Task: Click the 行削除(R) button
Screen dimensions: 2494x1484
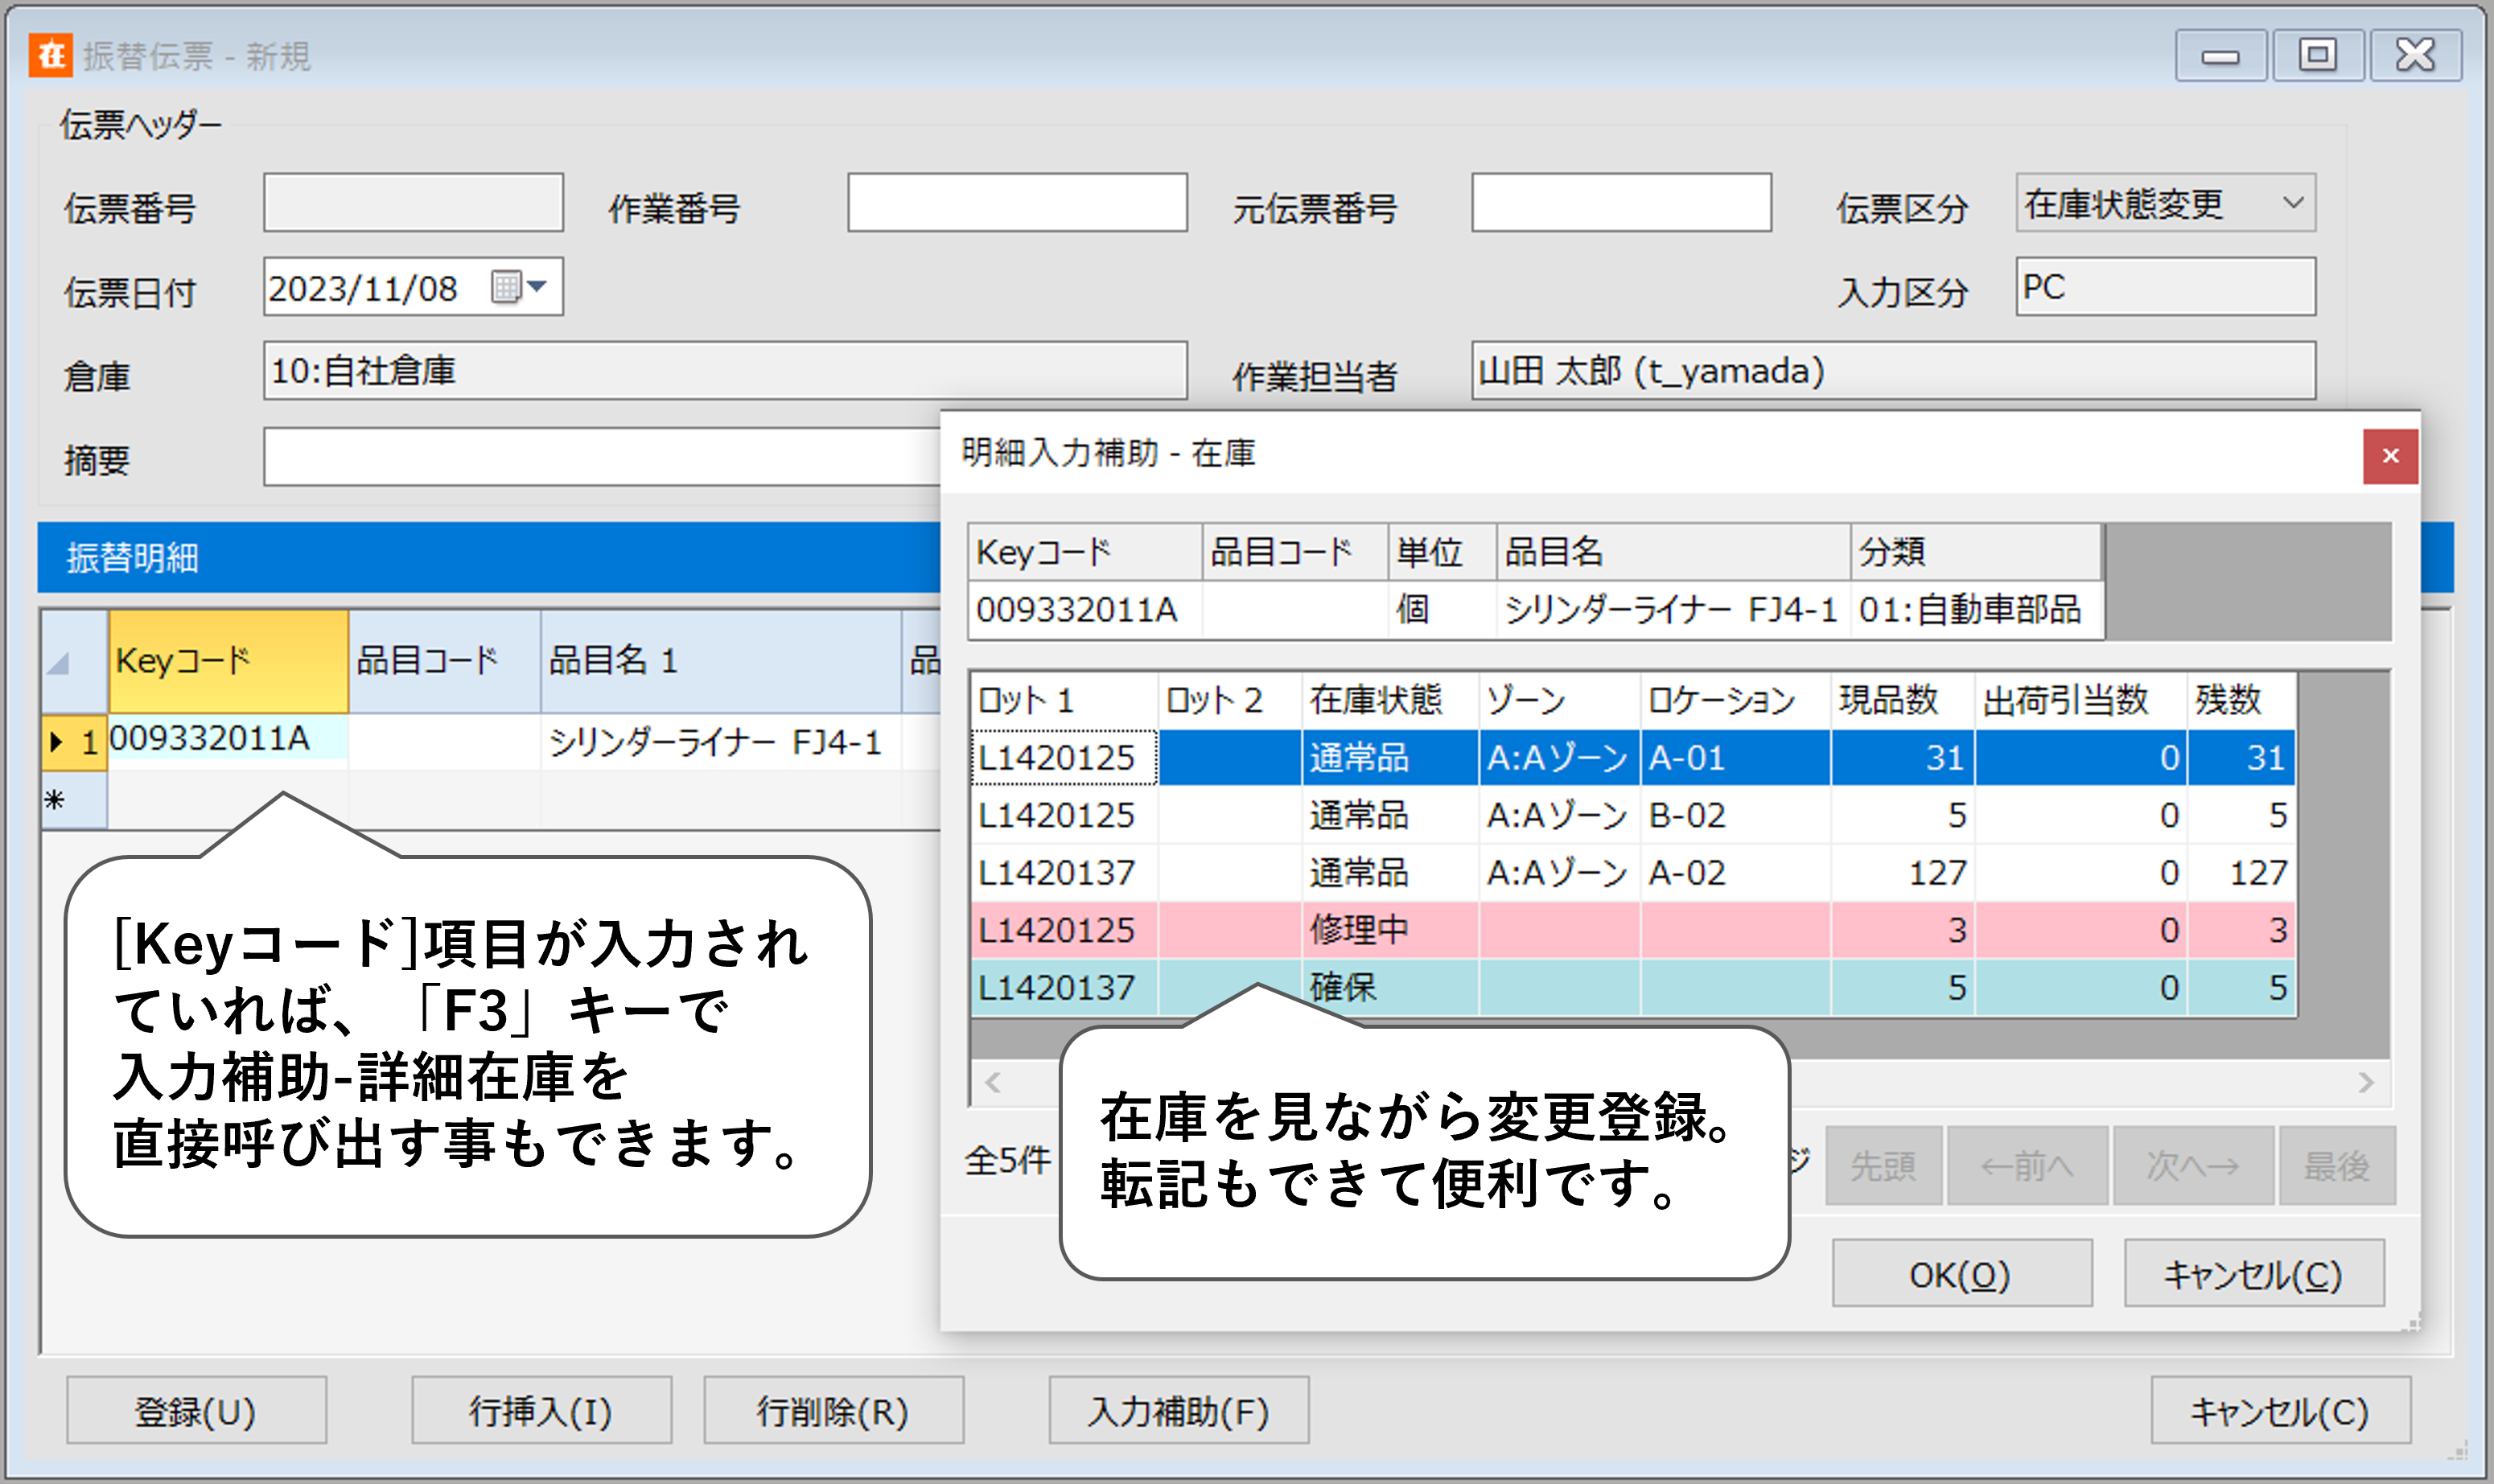Action: (833, 1410)
